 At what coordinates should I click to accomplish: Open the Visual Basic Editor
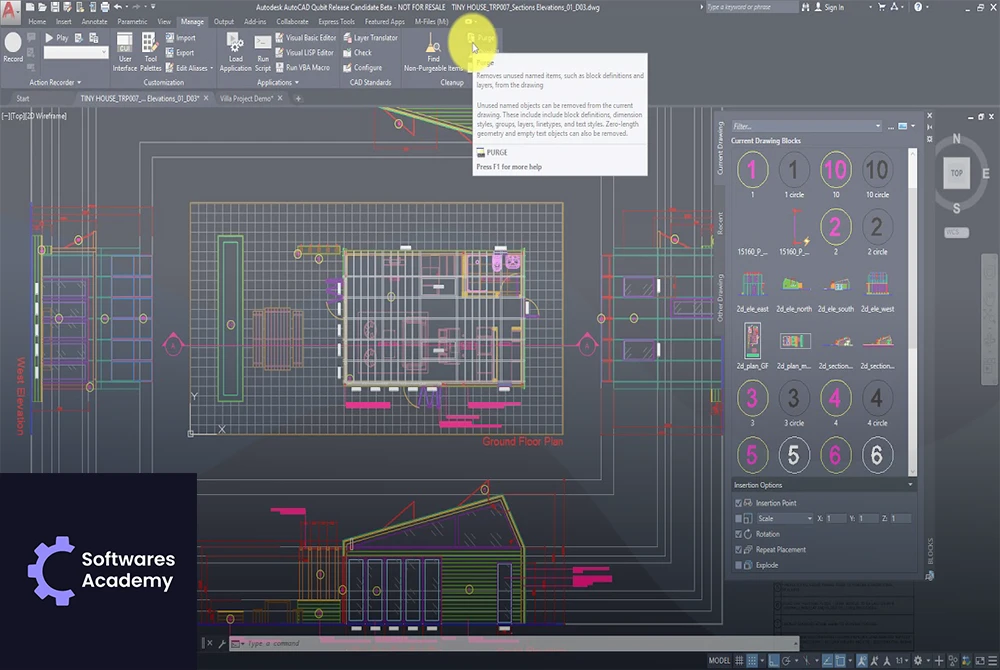[306, 38]
